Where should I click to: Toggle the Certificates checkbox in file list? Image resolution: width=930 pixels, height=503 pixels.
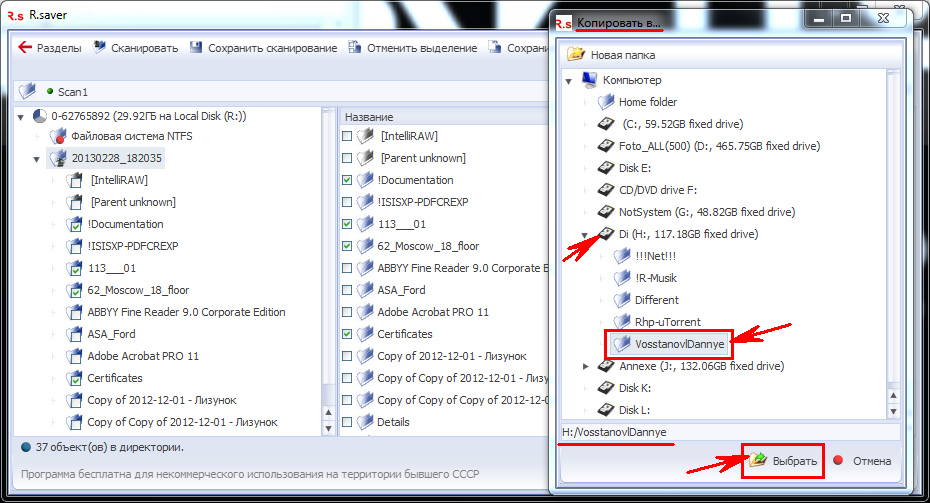(347, 334)
